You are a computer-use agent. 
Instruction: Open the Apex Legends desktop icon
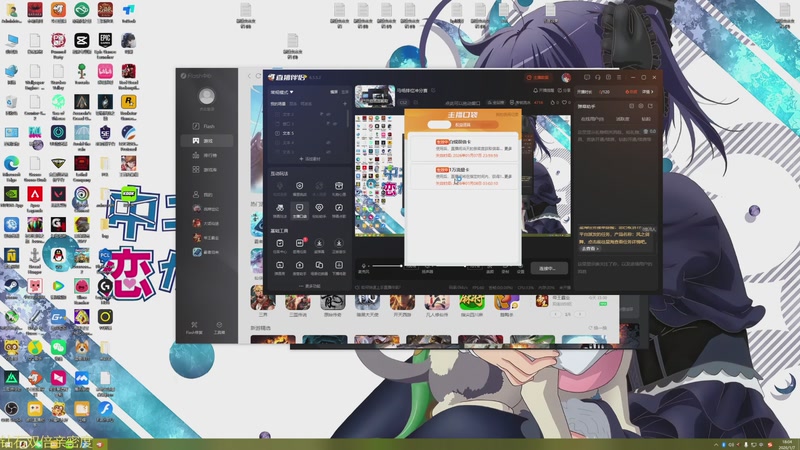point(35,198)
